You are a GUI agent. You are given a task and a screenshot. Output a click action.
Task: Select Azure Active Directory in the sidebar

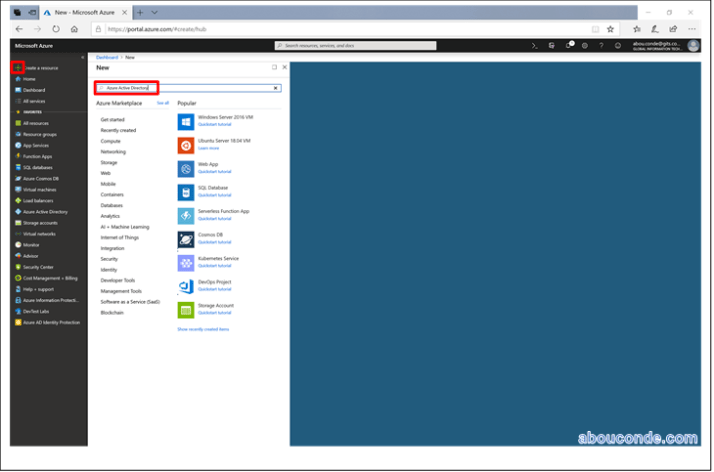click(x=45, y=212)
